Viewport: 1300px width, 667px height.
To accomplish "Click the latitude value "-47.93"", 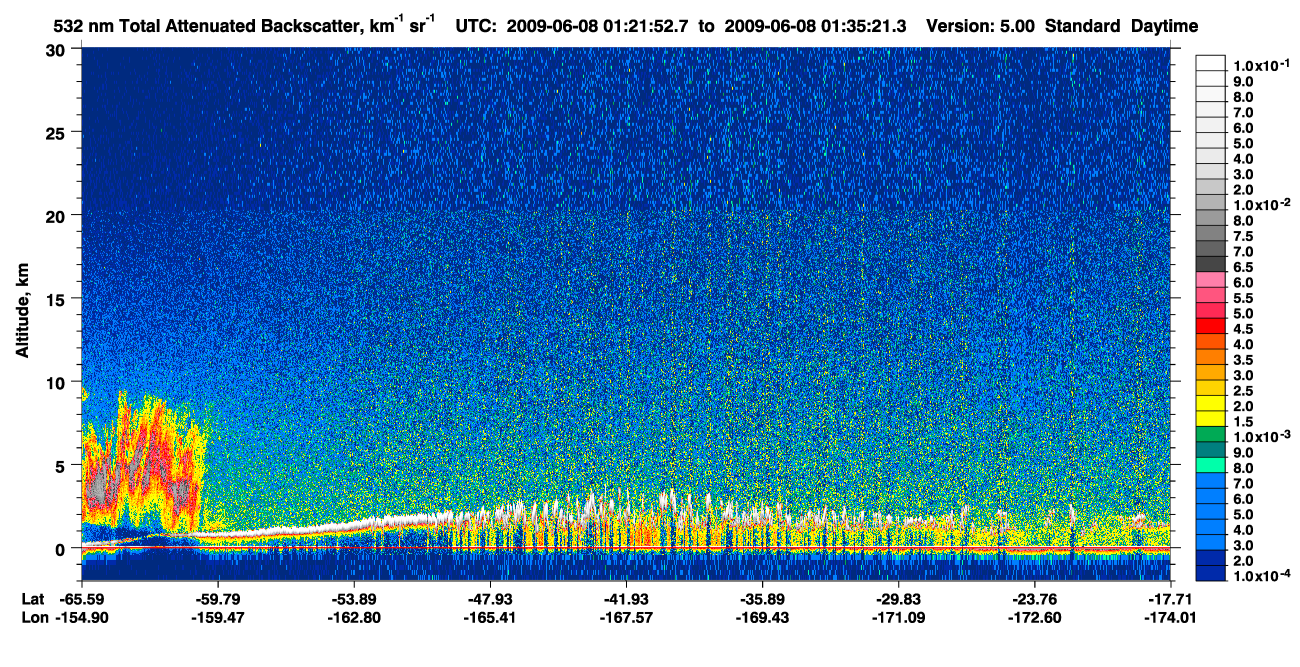I will [490, 599].
